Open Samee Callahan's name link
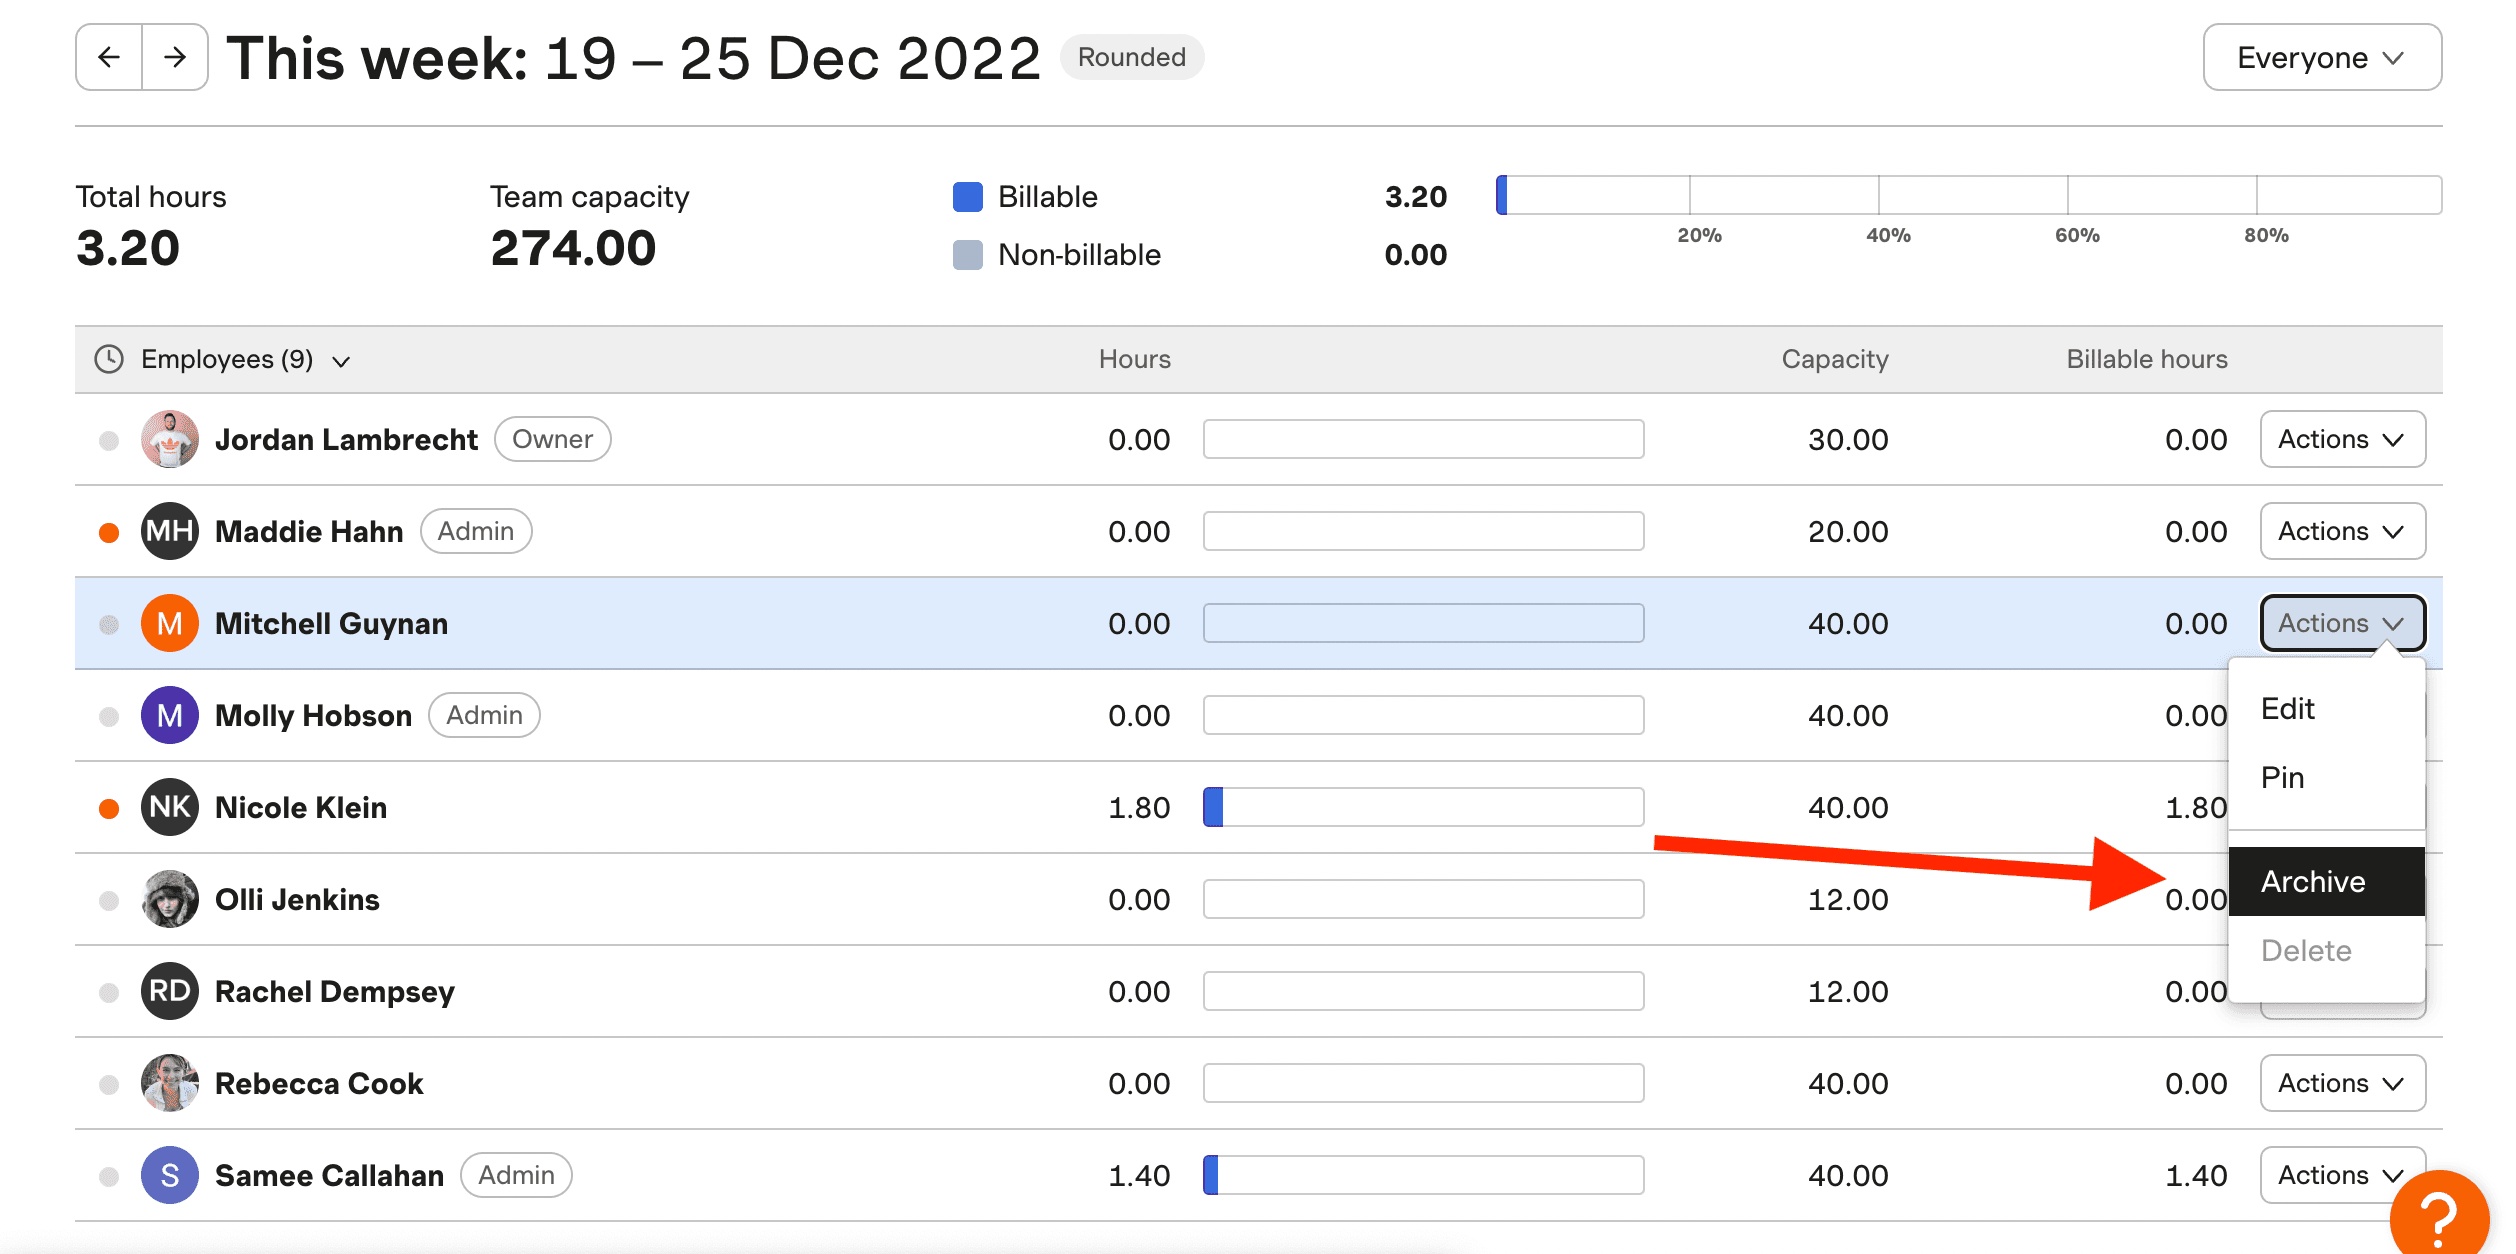This screenshot has width=2516, height=1254. 329,1175
